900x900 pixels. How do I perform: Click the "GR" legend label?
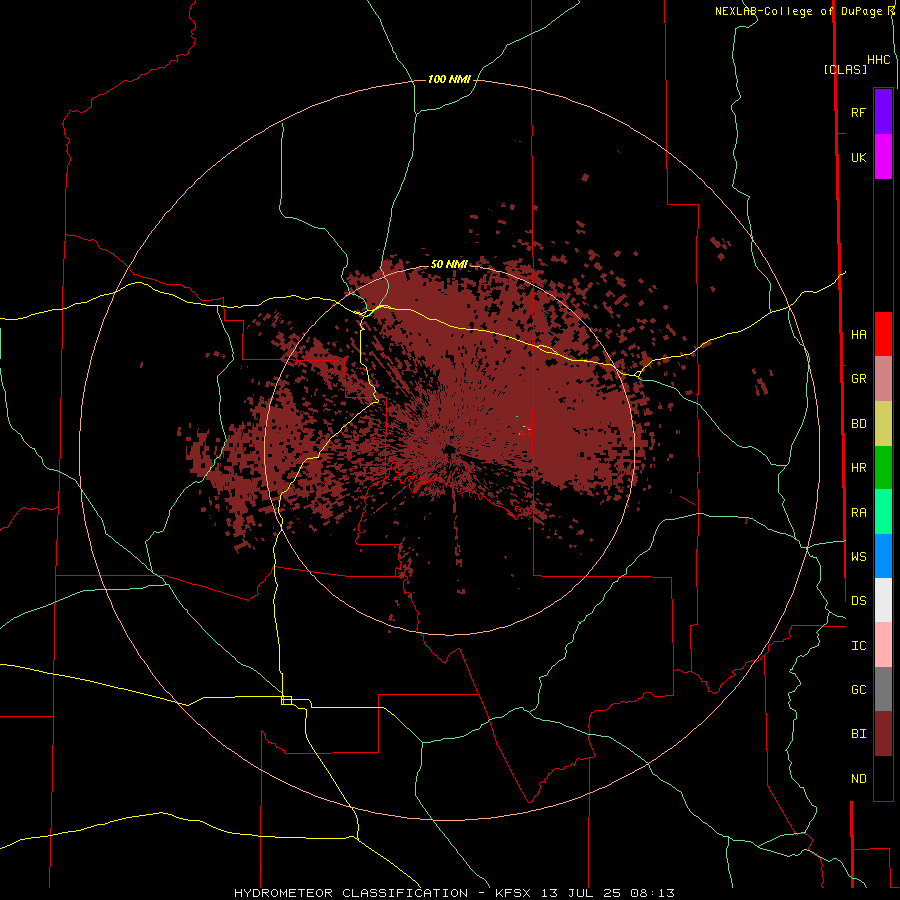pos(859,379)
